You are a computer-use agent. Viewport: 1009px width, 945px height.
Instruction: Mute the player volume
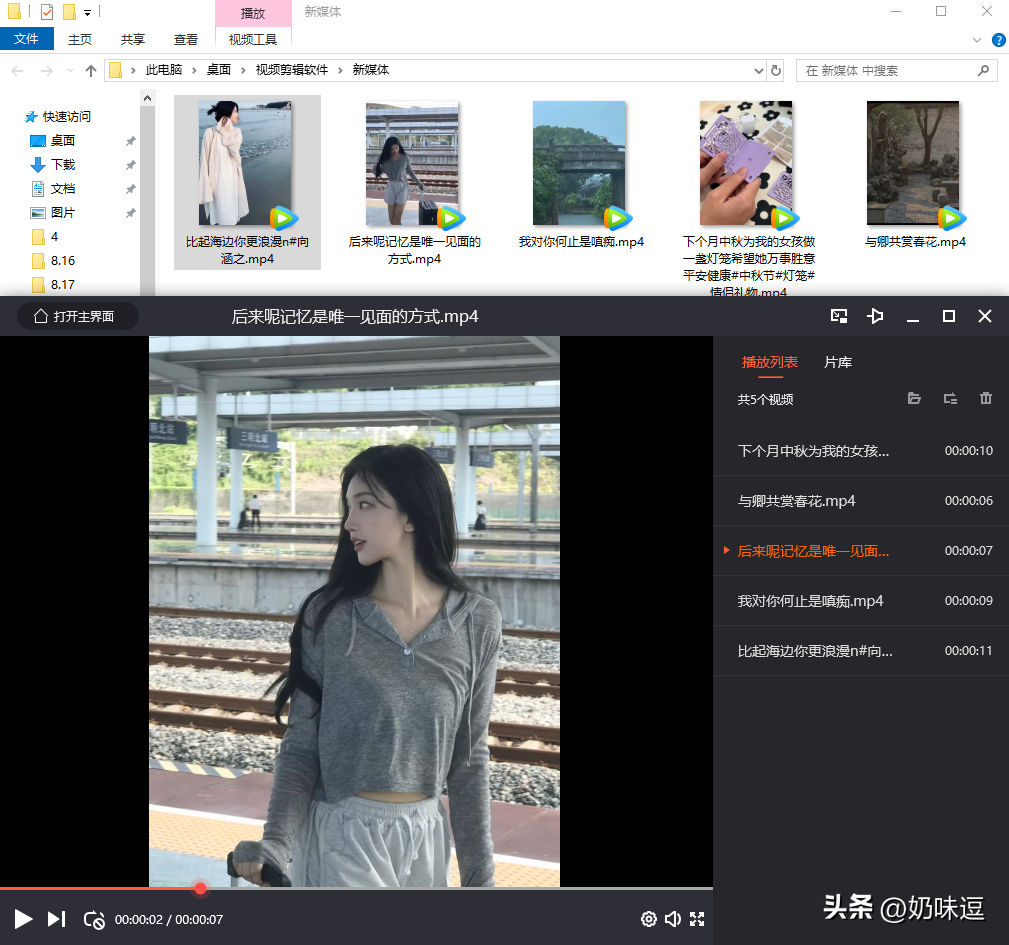(672, 919)
